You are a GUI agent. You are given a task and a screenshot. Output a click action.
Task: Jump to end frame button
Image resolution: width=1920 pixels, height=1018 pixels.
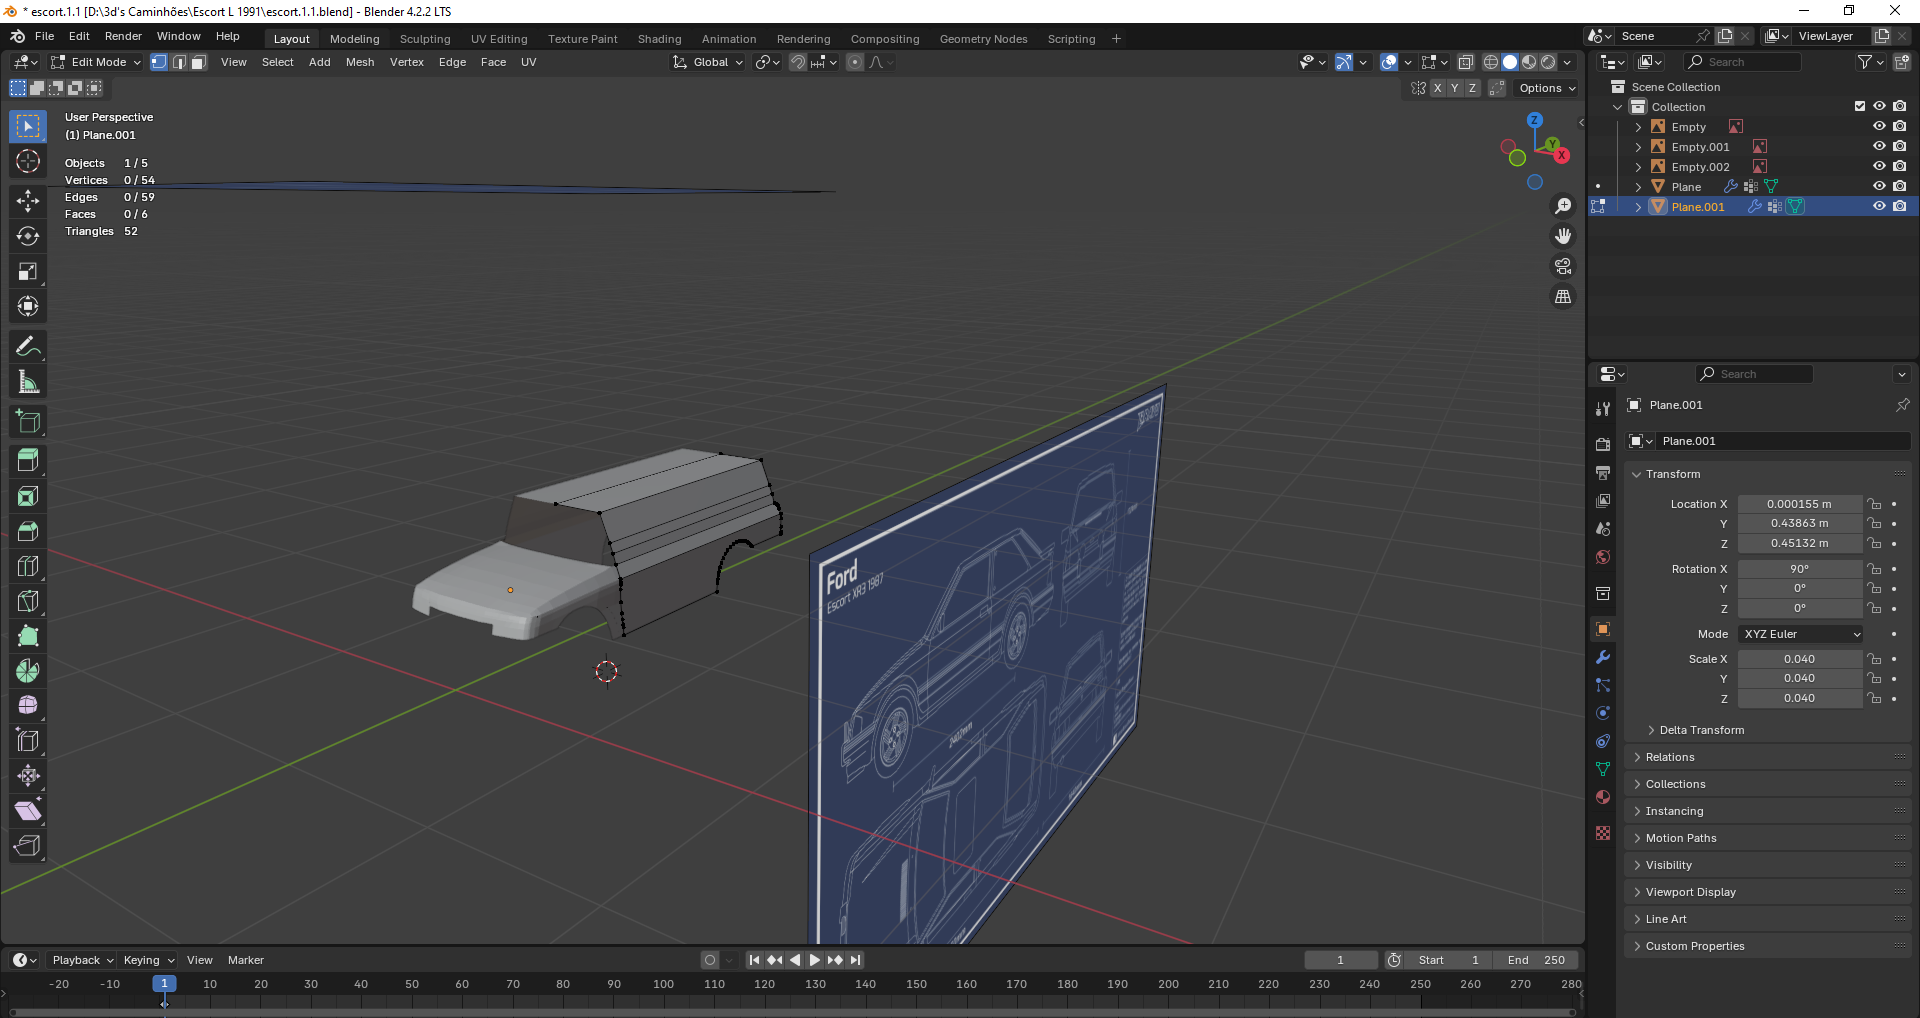[x=855, y=960]
